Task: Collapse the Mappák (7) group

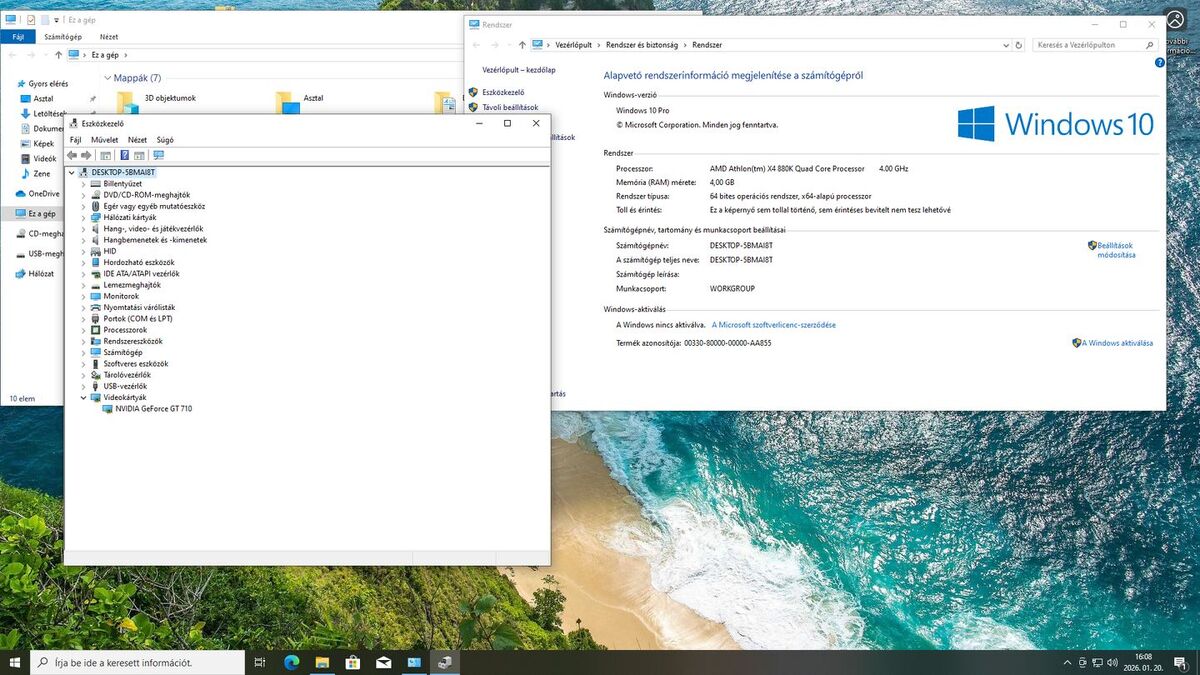Action: point(108,78)
